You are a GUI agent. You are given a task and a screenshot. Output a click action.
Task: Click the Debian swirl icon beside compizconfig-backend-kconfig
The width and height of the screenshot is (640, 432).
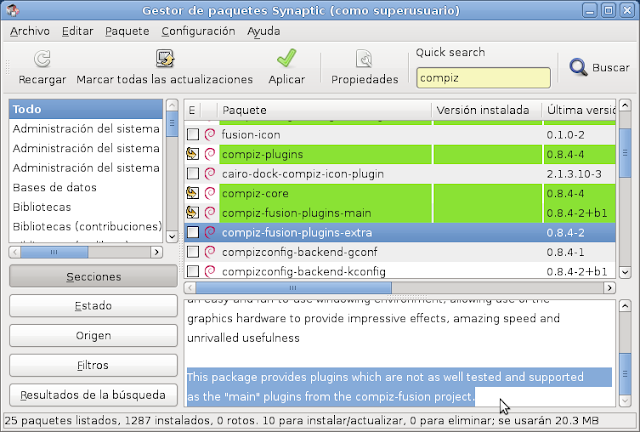210,271
